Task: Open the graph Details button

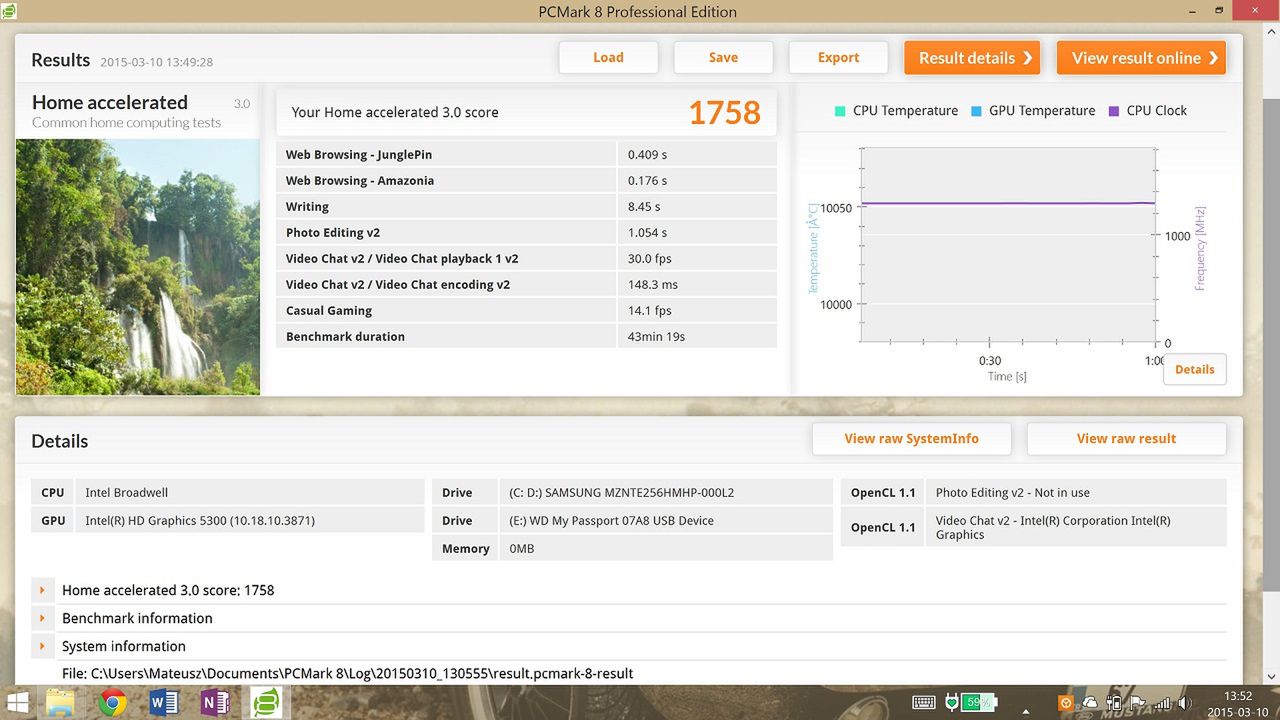Action: tap(1194, 369)
